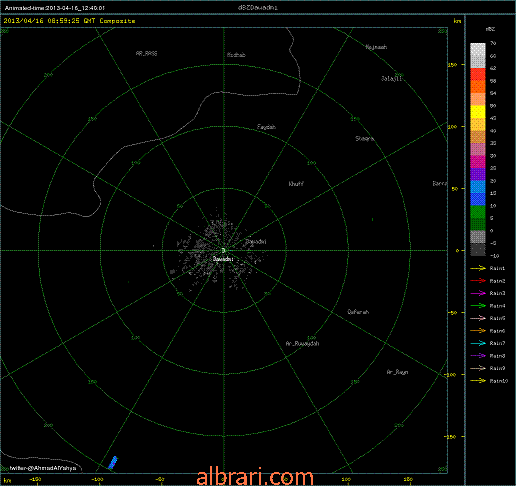Image resolution: width=516 pixels, height=486 pixels.
Task: Click the yellow Rain1 arrow icon
Action: click(x=478, y=268)
